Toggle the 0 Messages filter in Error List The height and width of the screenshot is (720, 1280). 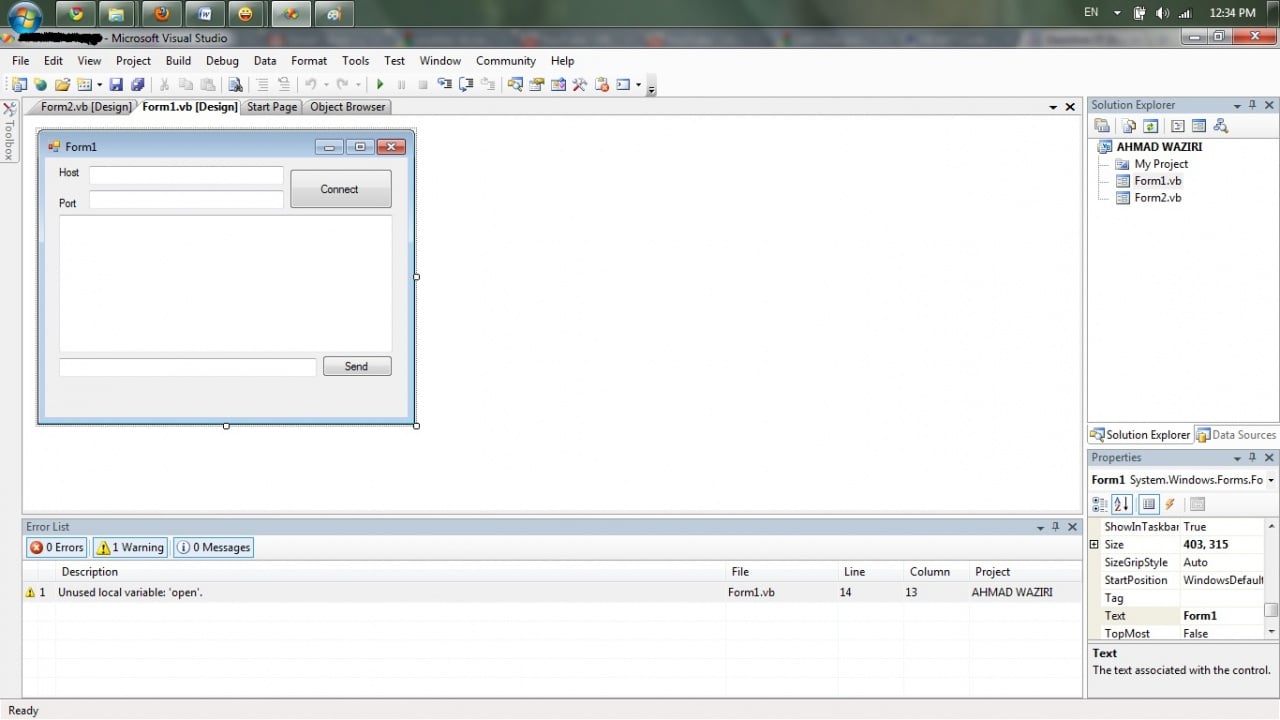[x=213, y=547]
